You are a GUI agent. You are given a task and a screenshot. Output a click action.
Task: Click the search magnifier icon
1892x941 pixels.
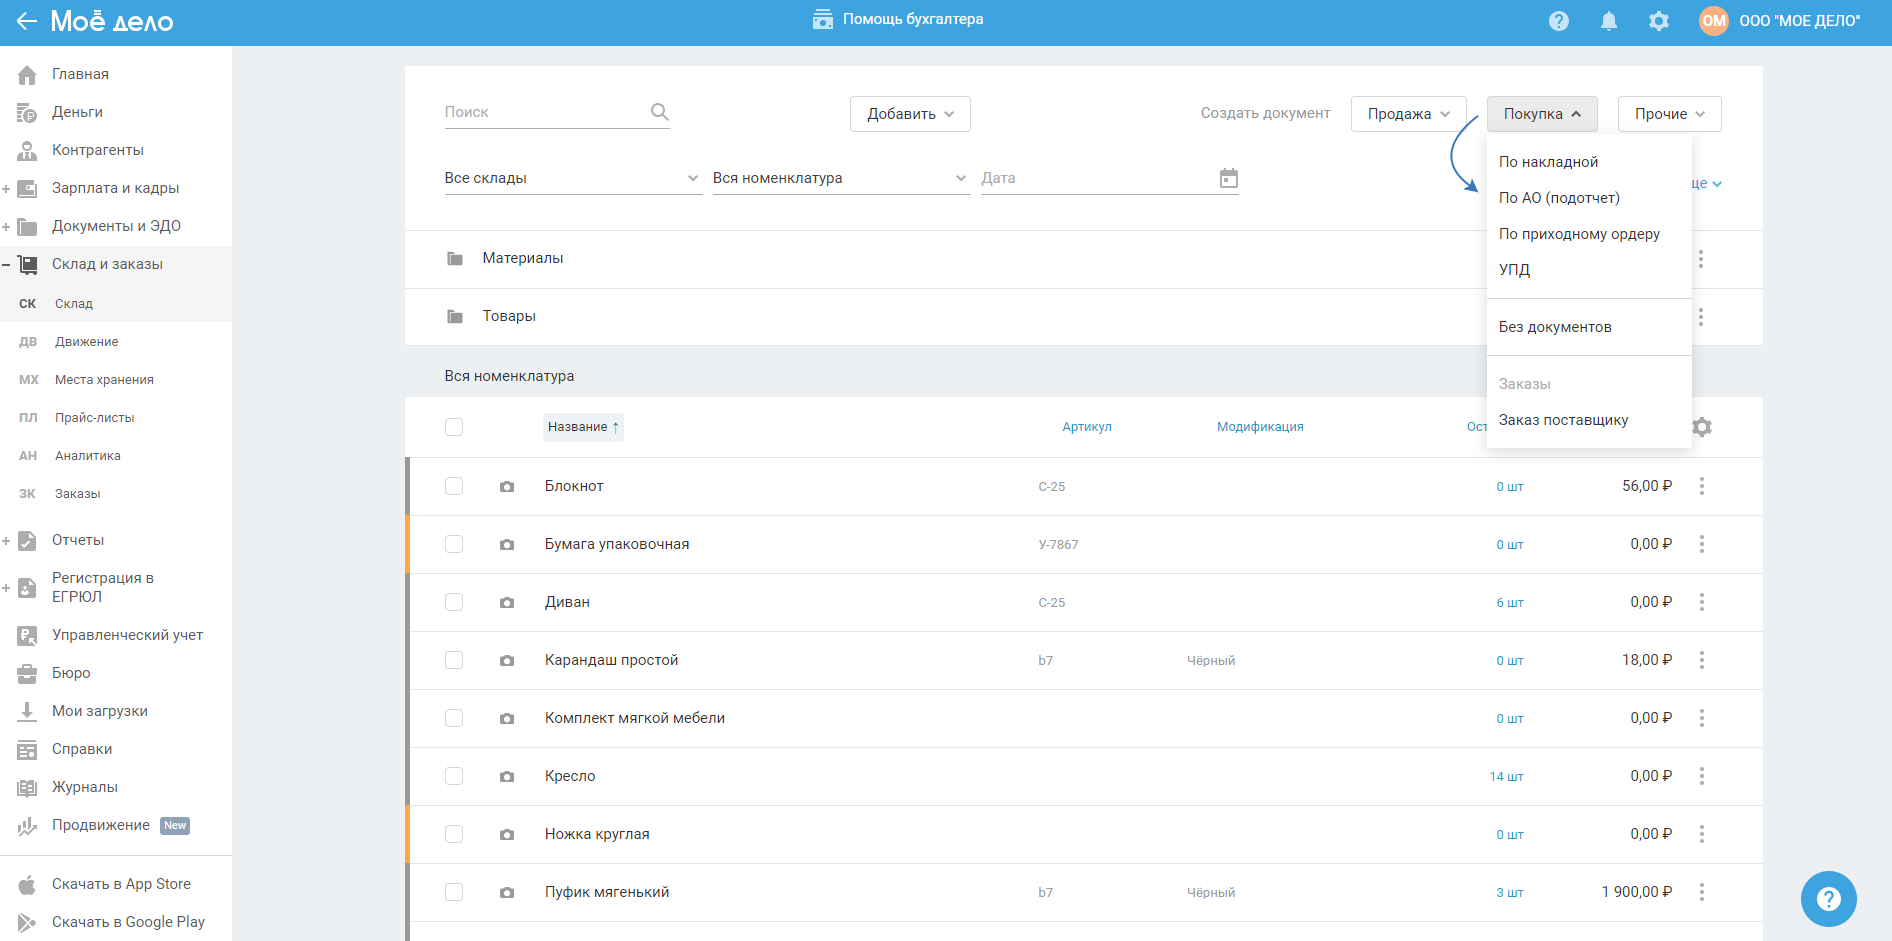coord(659,112)
